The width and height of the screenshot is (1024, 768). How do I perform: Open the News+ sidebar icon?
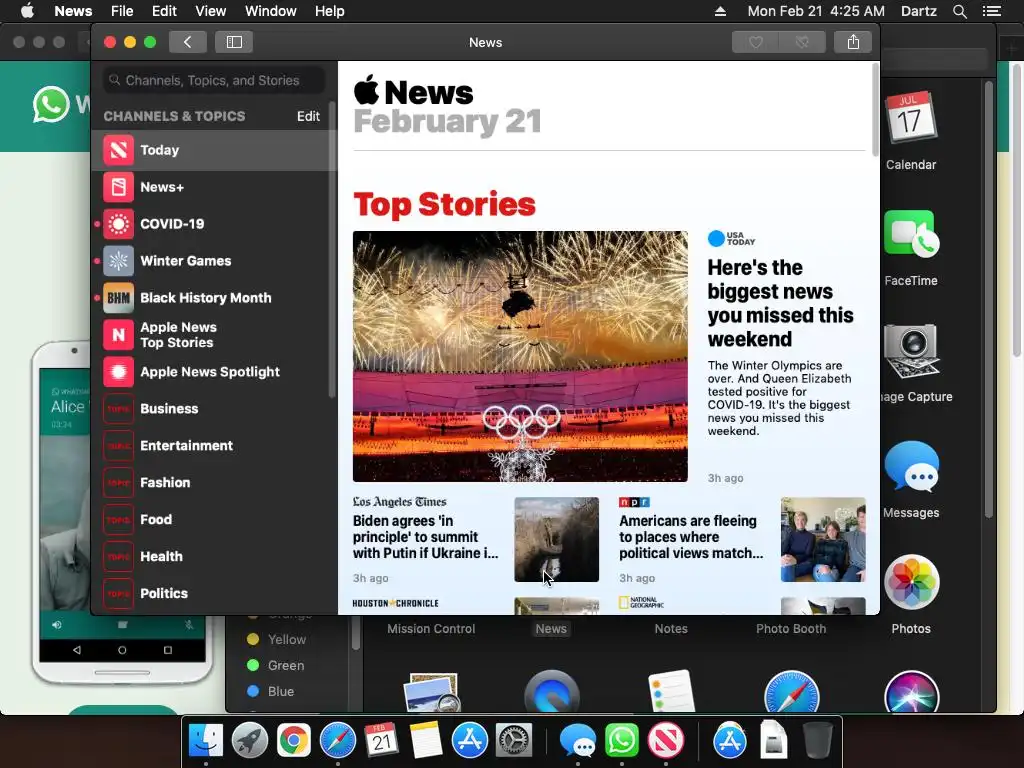(x=118, y=187)
